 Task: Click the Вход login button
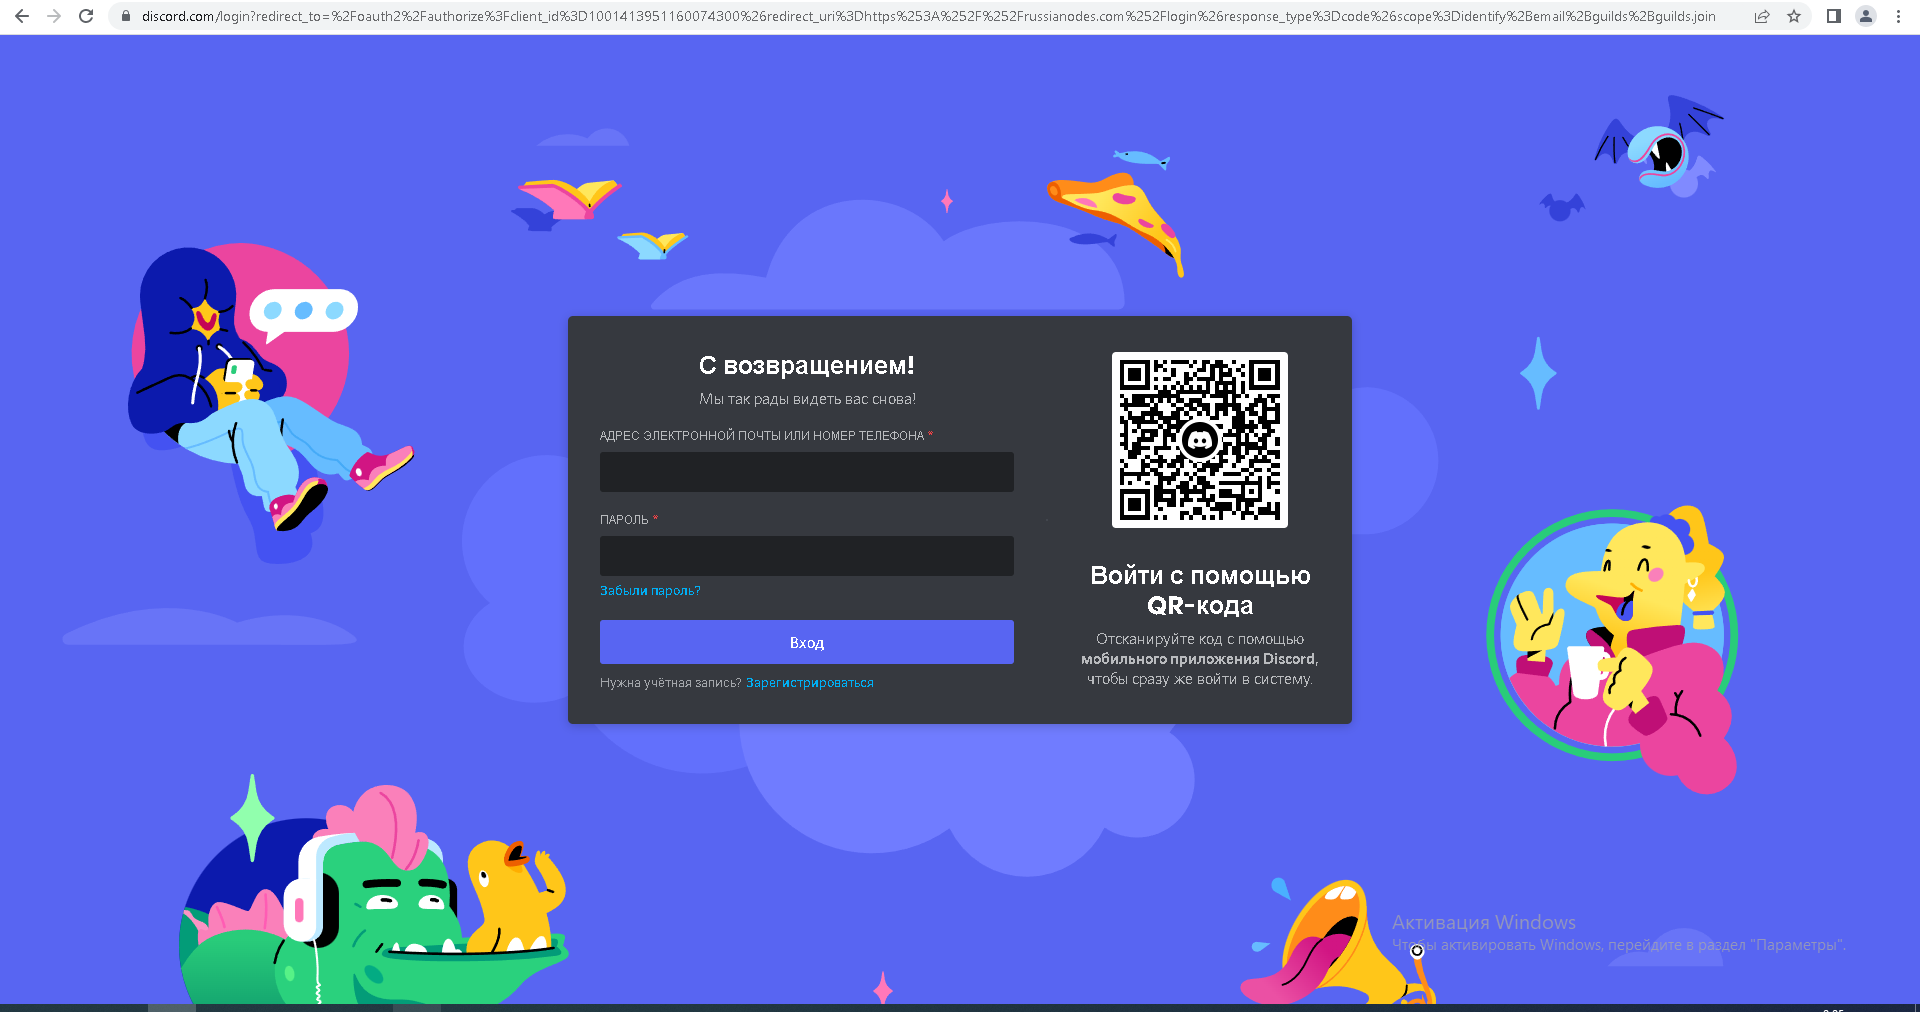coord(807,642)
